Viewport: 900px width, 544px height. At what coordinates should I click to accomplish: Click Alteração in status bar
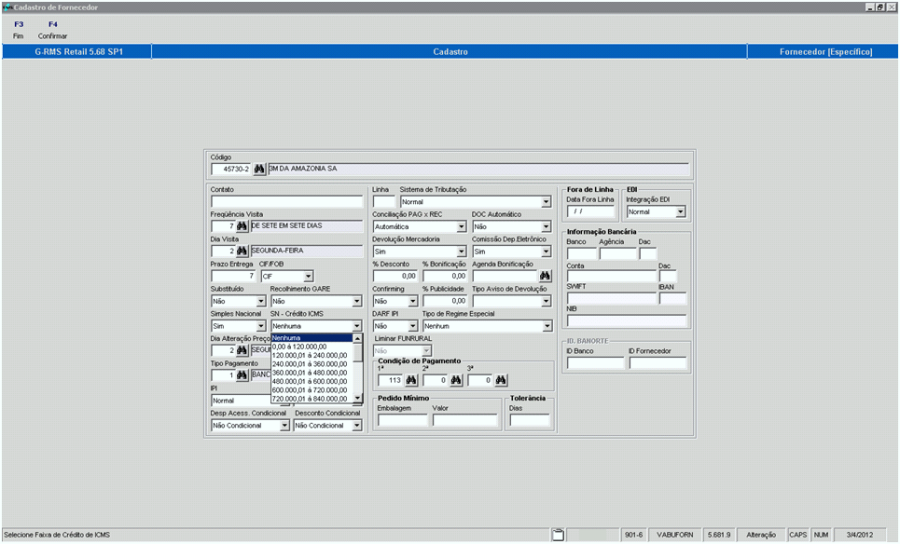761,535
